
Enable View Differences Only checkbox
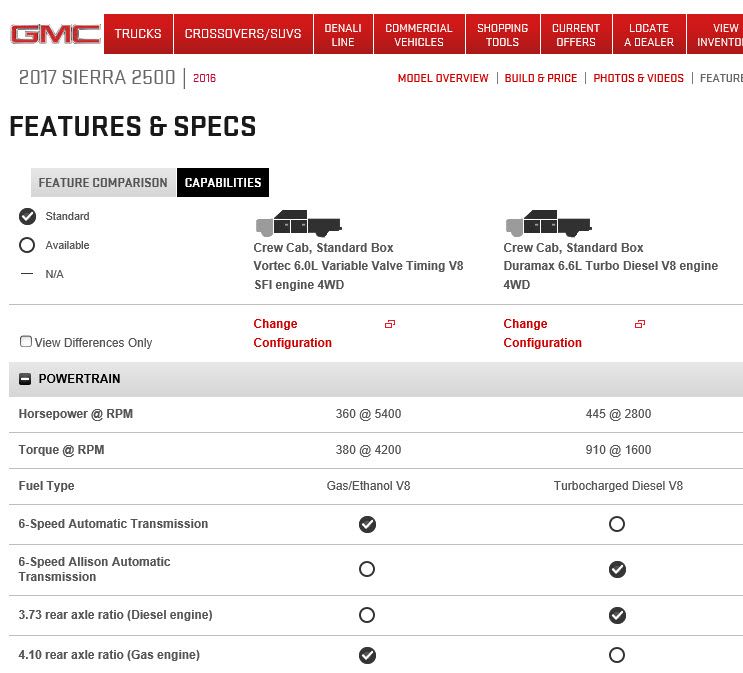[x=26, y=342]
